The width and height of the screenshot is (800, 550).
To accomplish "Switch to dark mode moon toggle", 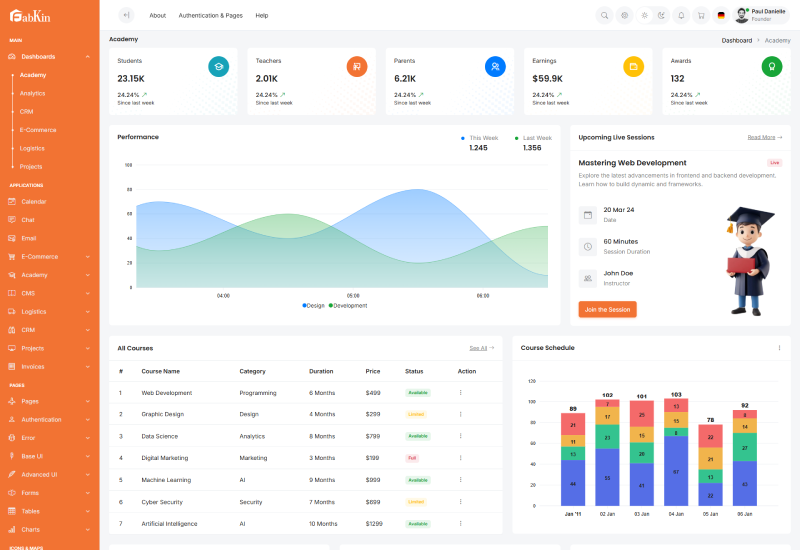I will pyautogui.click(x=661, y=15).
